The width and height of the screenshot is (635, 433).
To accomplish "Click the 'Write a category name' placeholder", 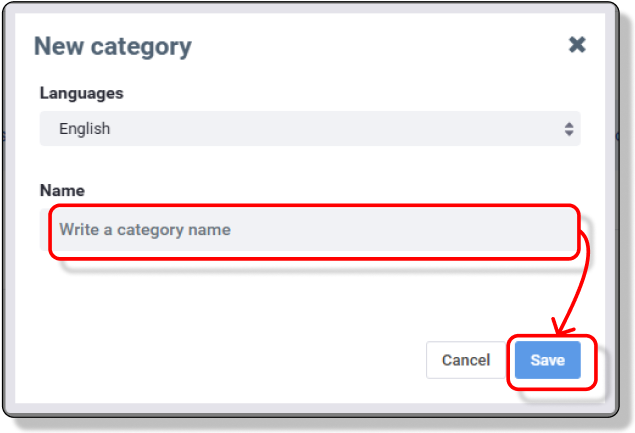I will coord(145,230).
